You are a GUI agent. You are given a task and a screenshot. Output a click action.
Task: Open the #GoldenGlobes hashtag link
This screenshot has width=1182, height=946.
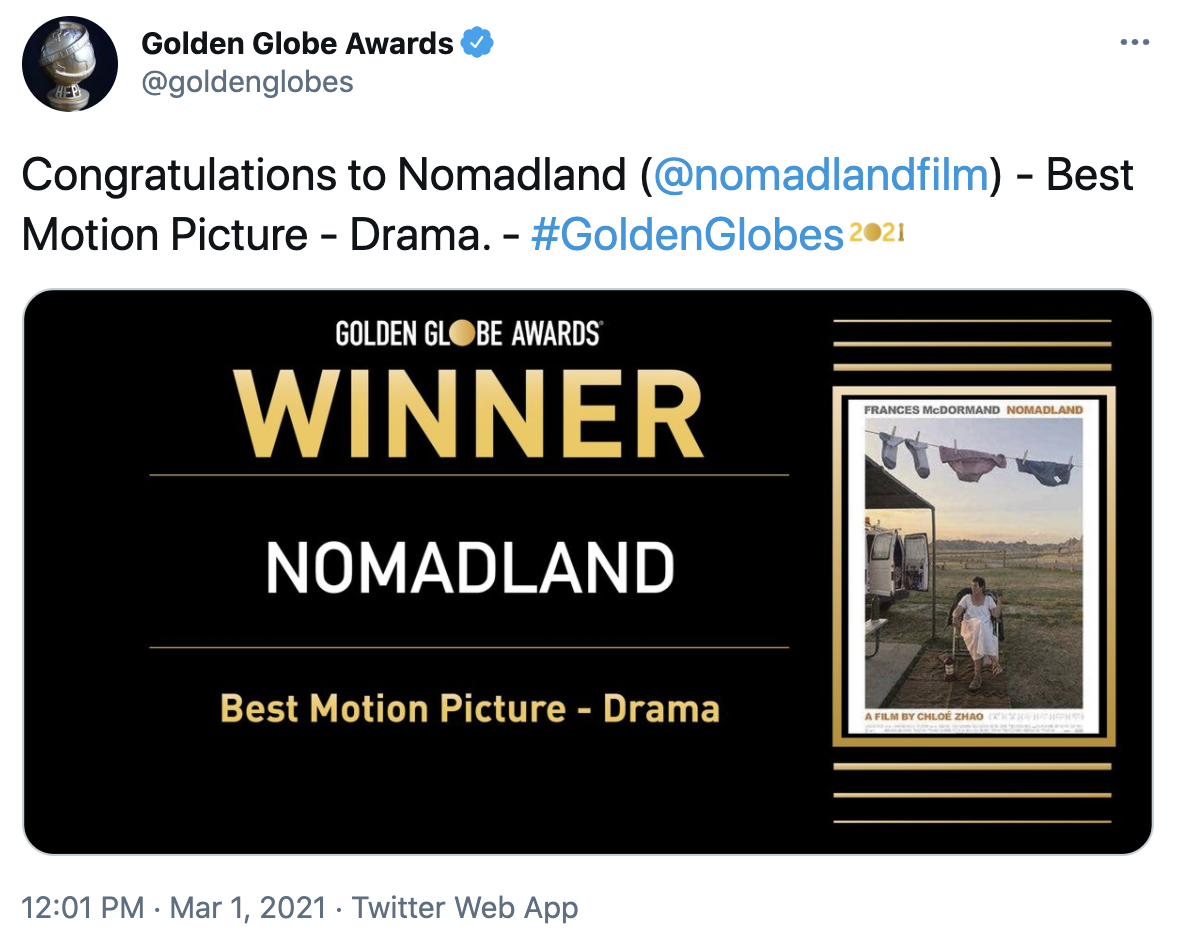point(687,236)
